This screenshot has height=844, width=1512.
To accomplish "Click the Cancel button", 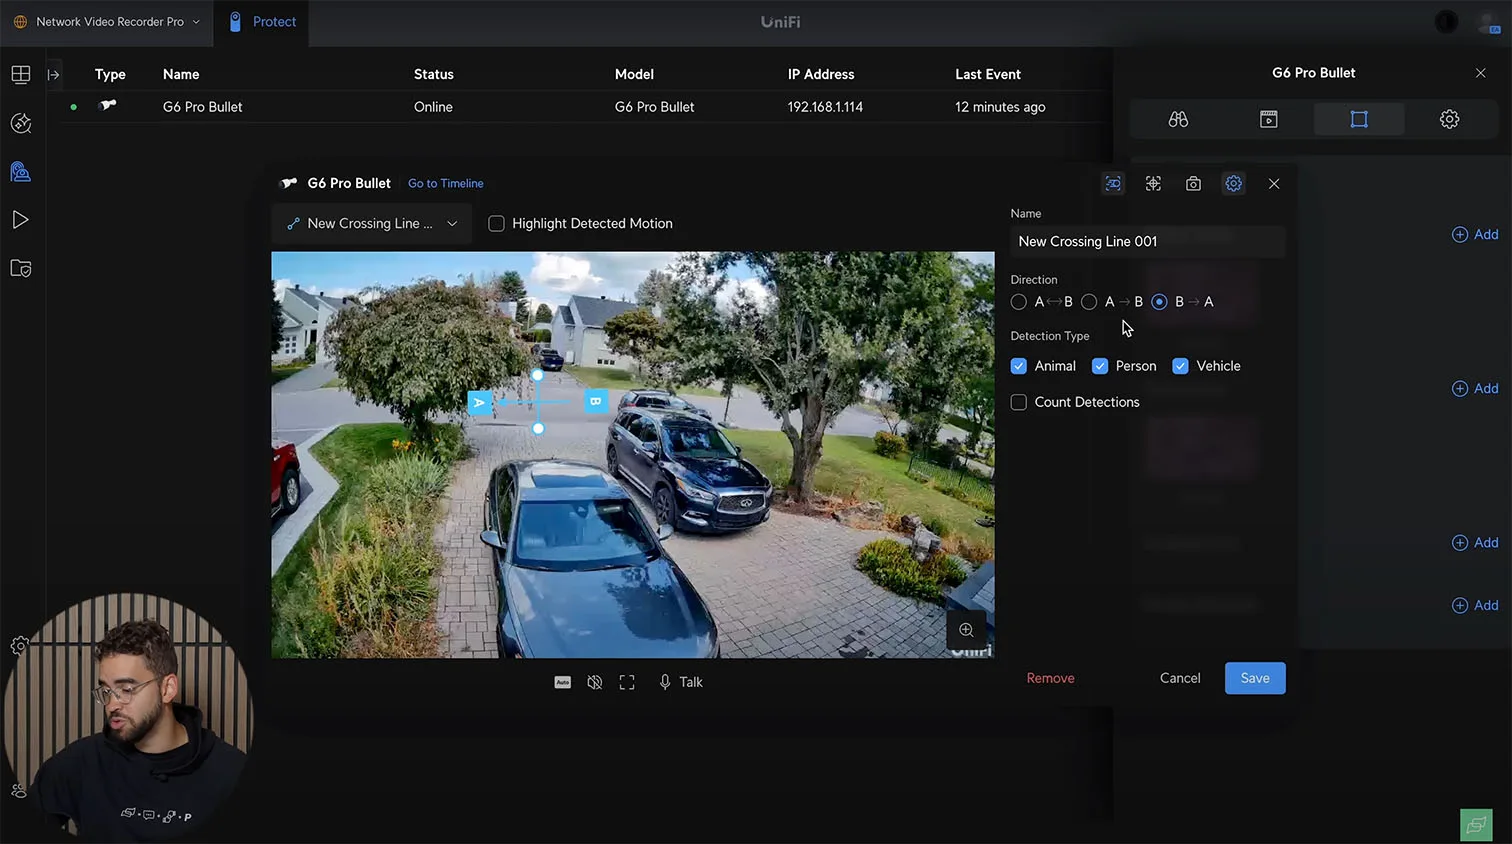I will (1180, 678).
